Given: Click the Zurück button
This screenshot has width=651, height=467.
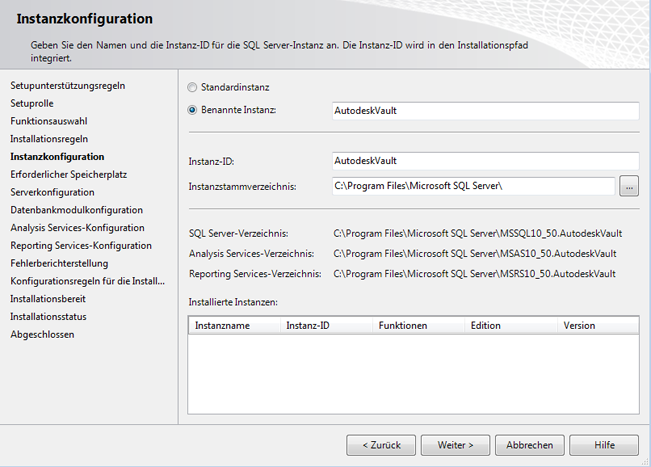Looking at the screenshot, I should (x=381, y=445).
